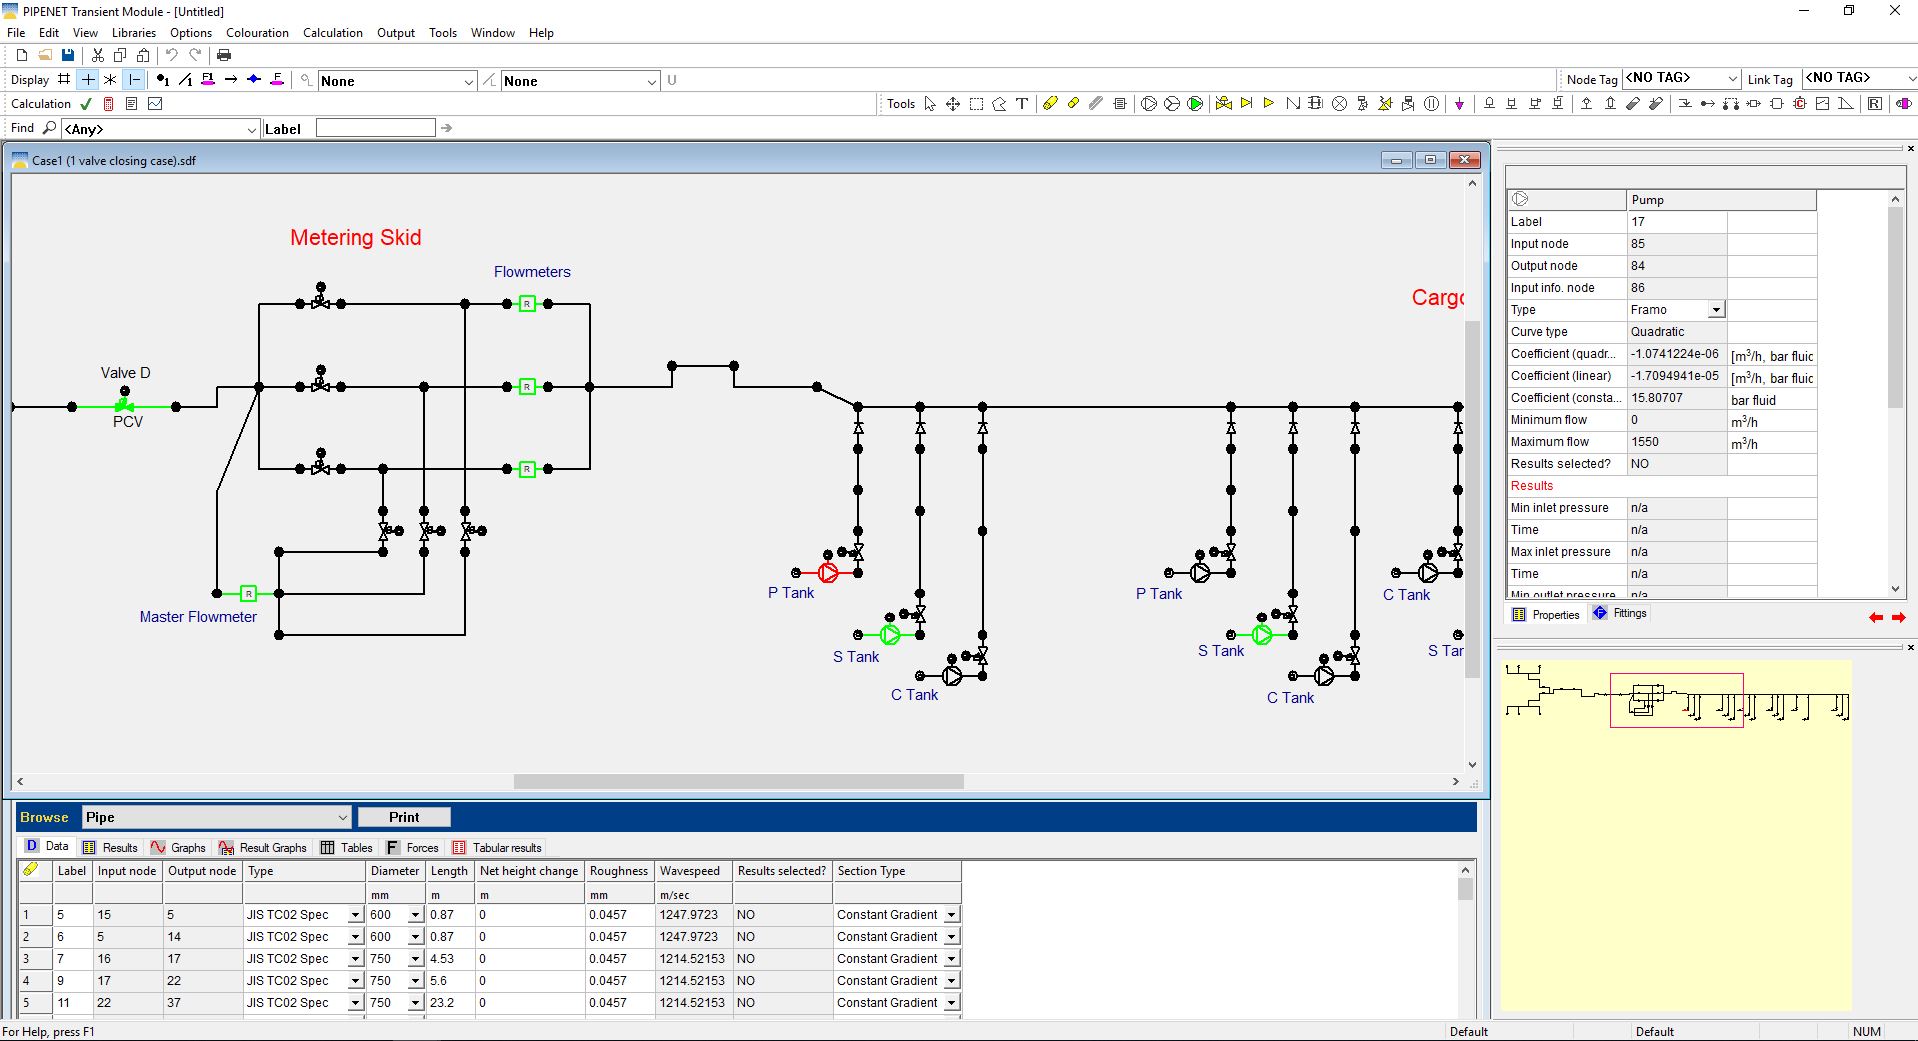
Task: Open Section Type dropdown for pipe label 6
Action: pos(952,937)
